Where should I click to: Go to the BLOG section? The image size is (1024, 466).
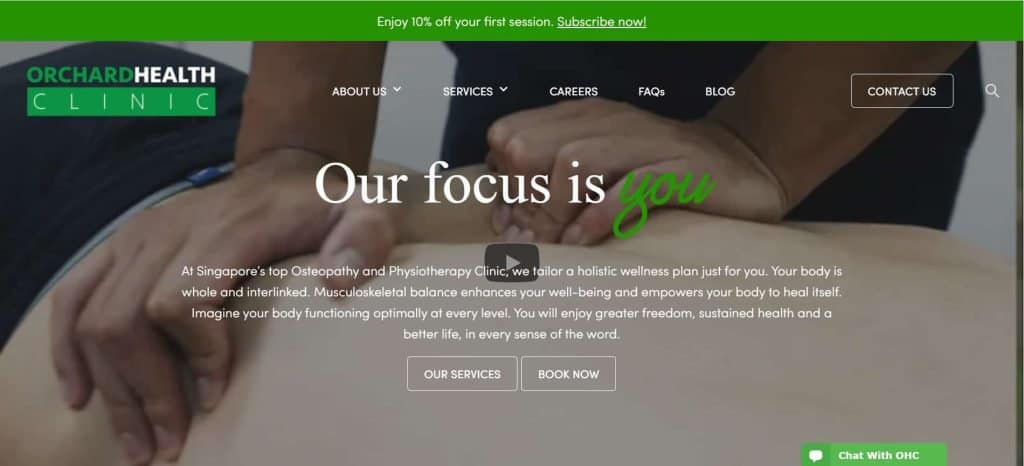[x=720, y=91]
